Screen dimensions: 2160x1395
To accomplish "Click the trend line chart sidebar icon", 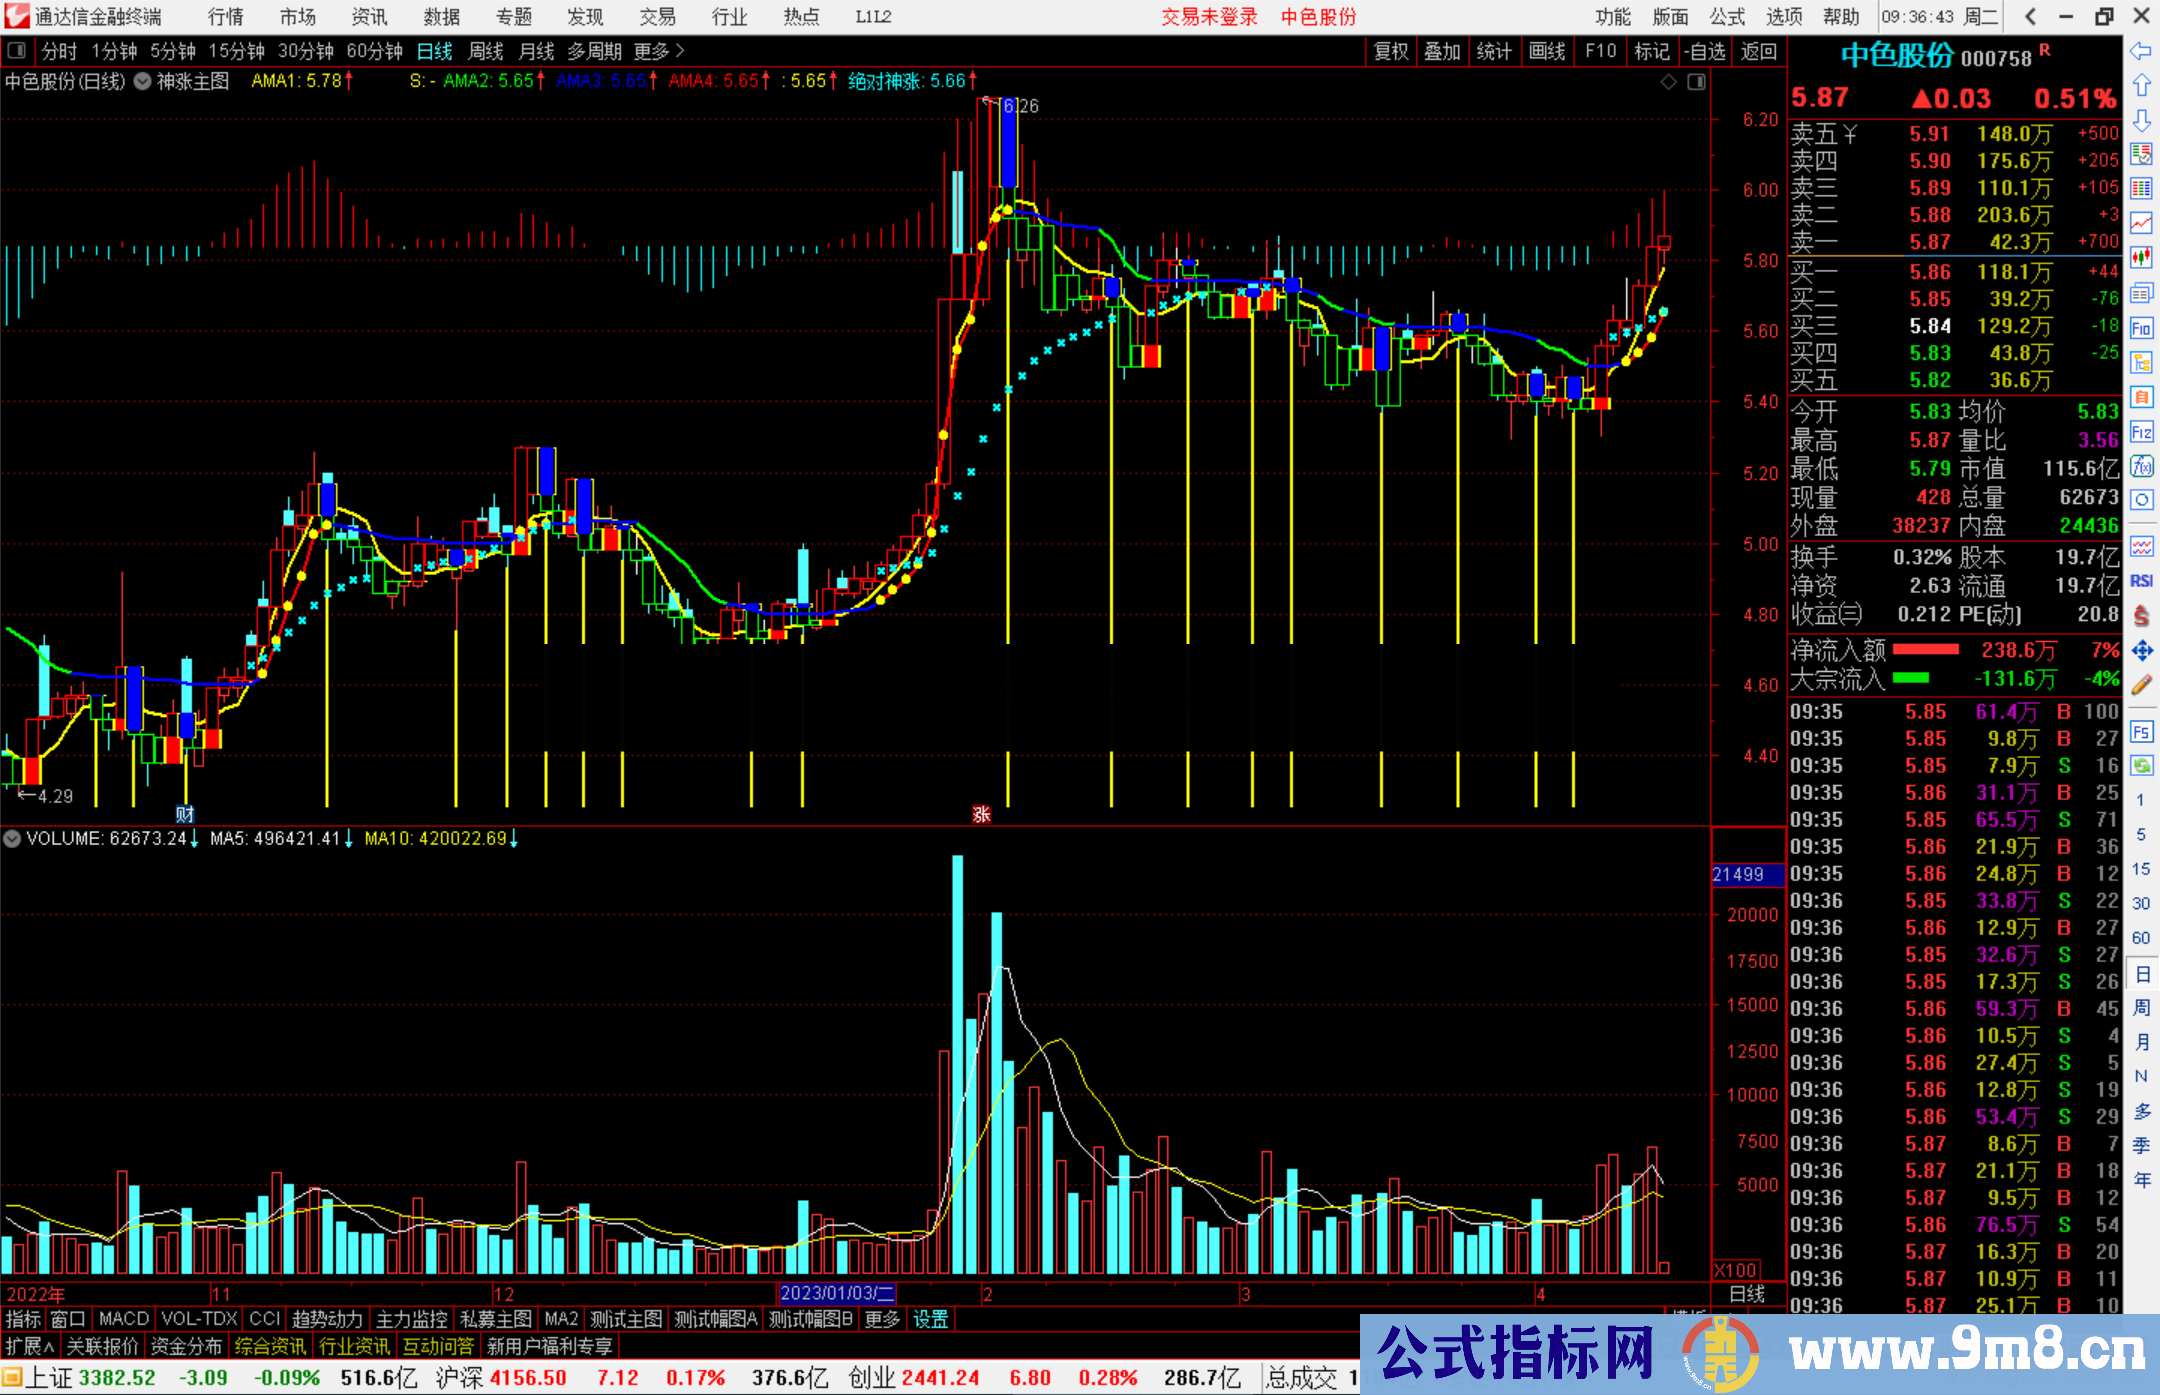I will (2141, 222).
